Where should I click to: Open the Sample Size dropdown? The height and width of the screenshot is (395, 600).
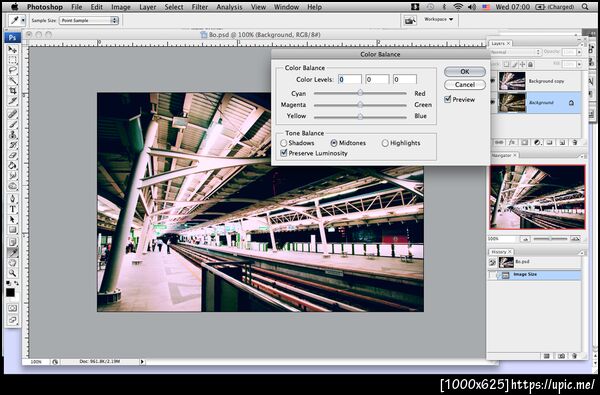88,21
